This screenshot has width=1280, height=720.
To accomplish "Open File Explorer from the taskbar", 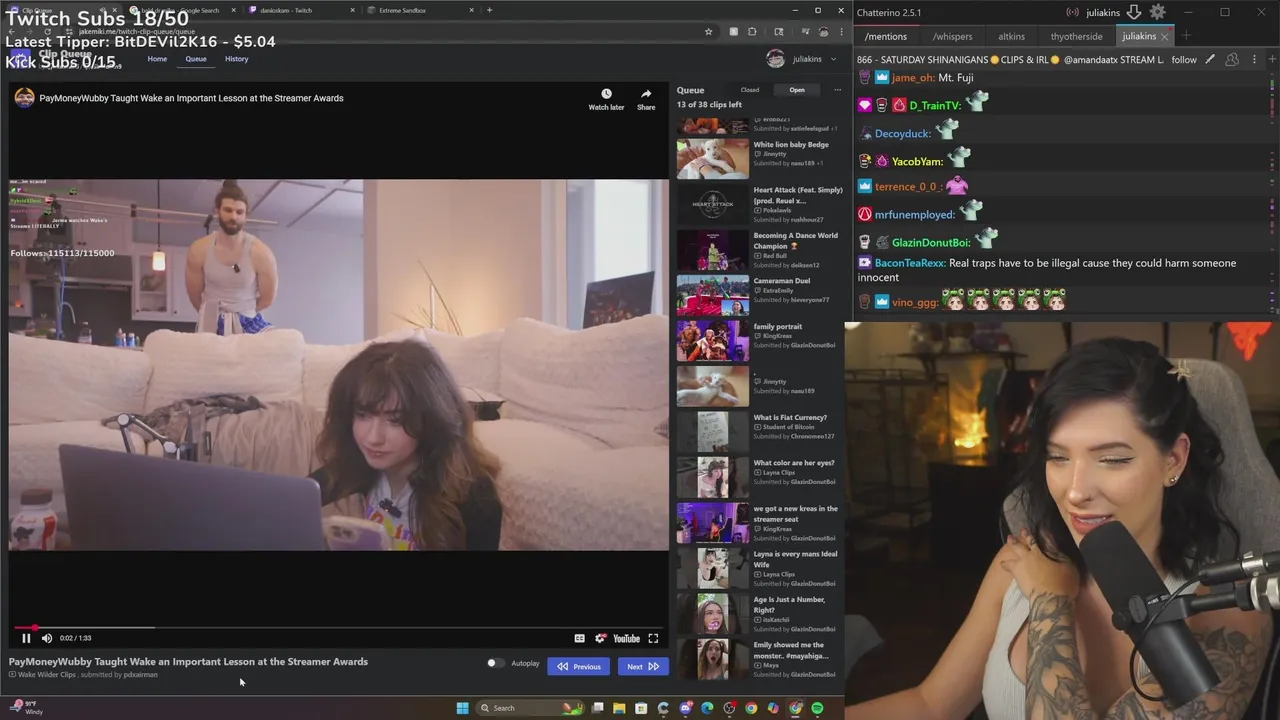I will (619, 708).
